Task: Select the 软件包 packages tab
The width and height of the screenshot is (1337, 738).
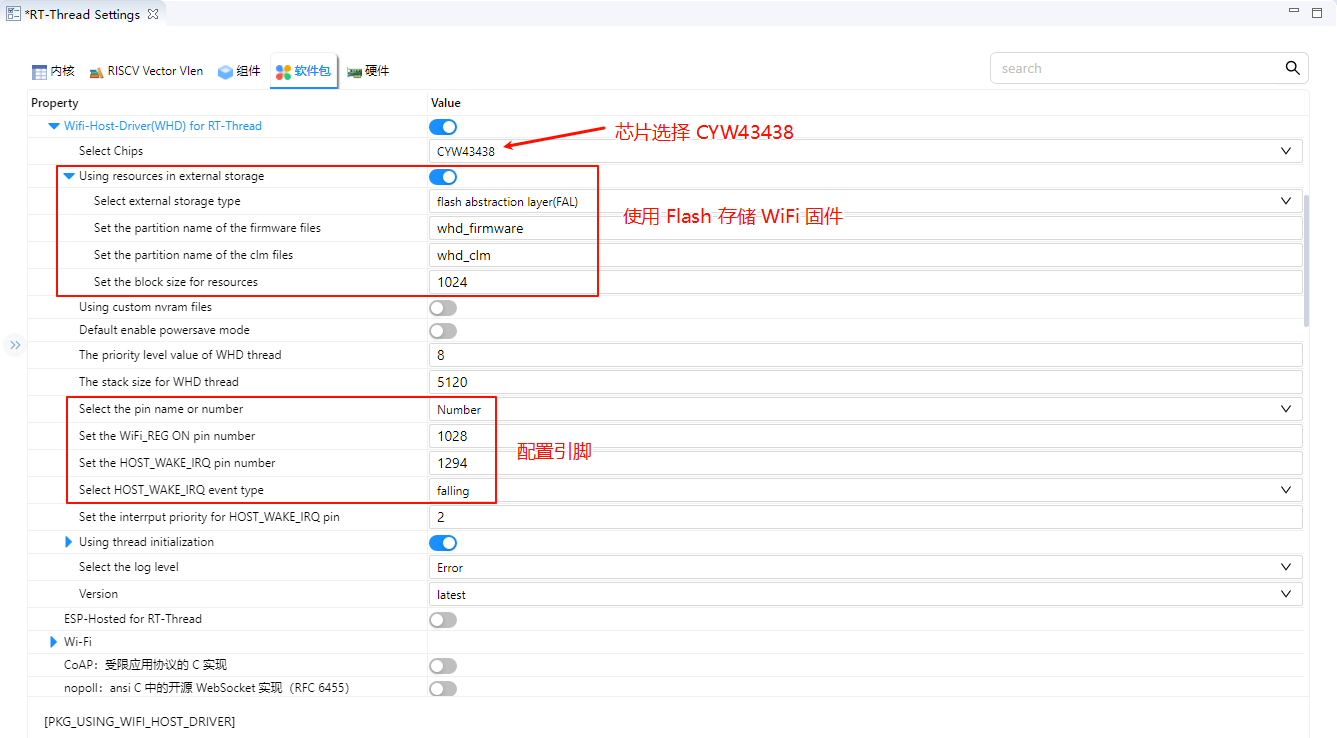Action: coord(303,71)
